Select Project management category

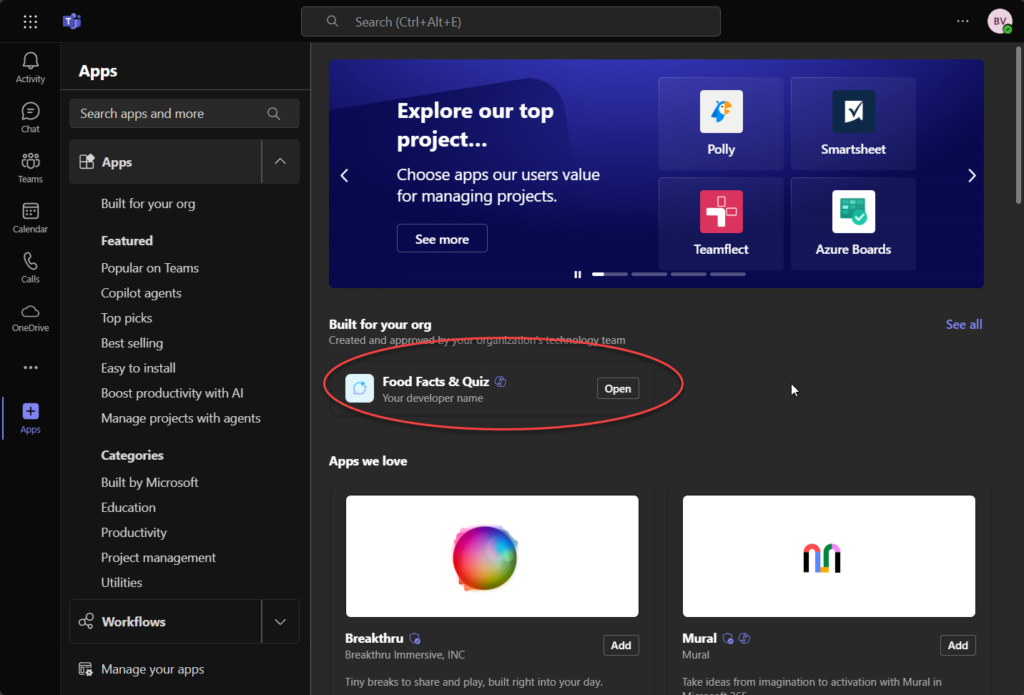[158, 557]
